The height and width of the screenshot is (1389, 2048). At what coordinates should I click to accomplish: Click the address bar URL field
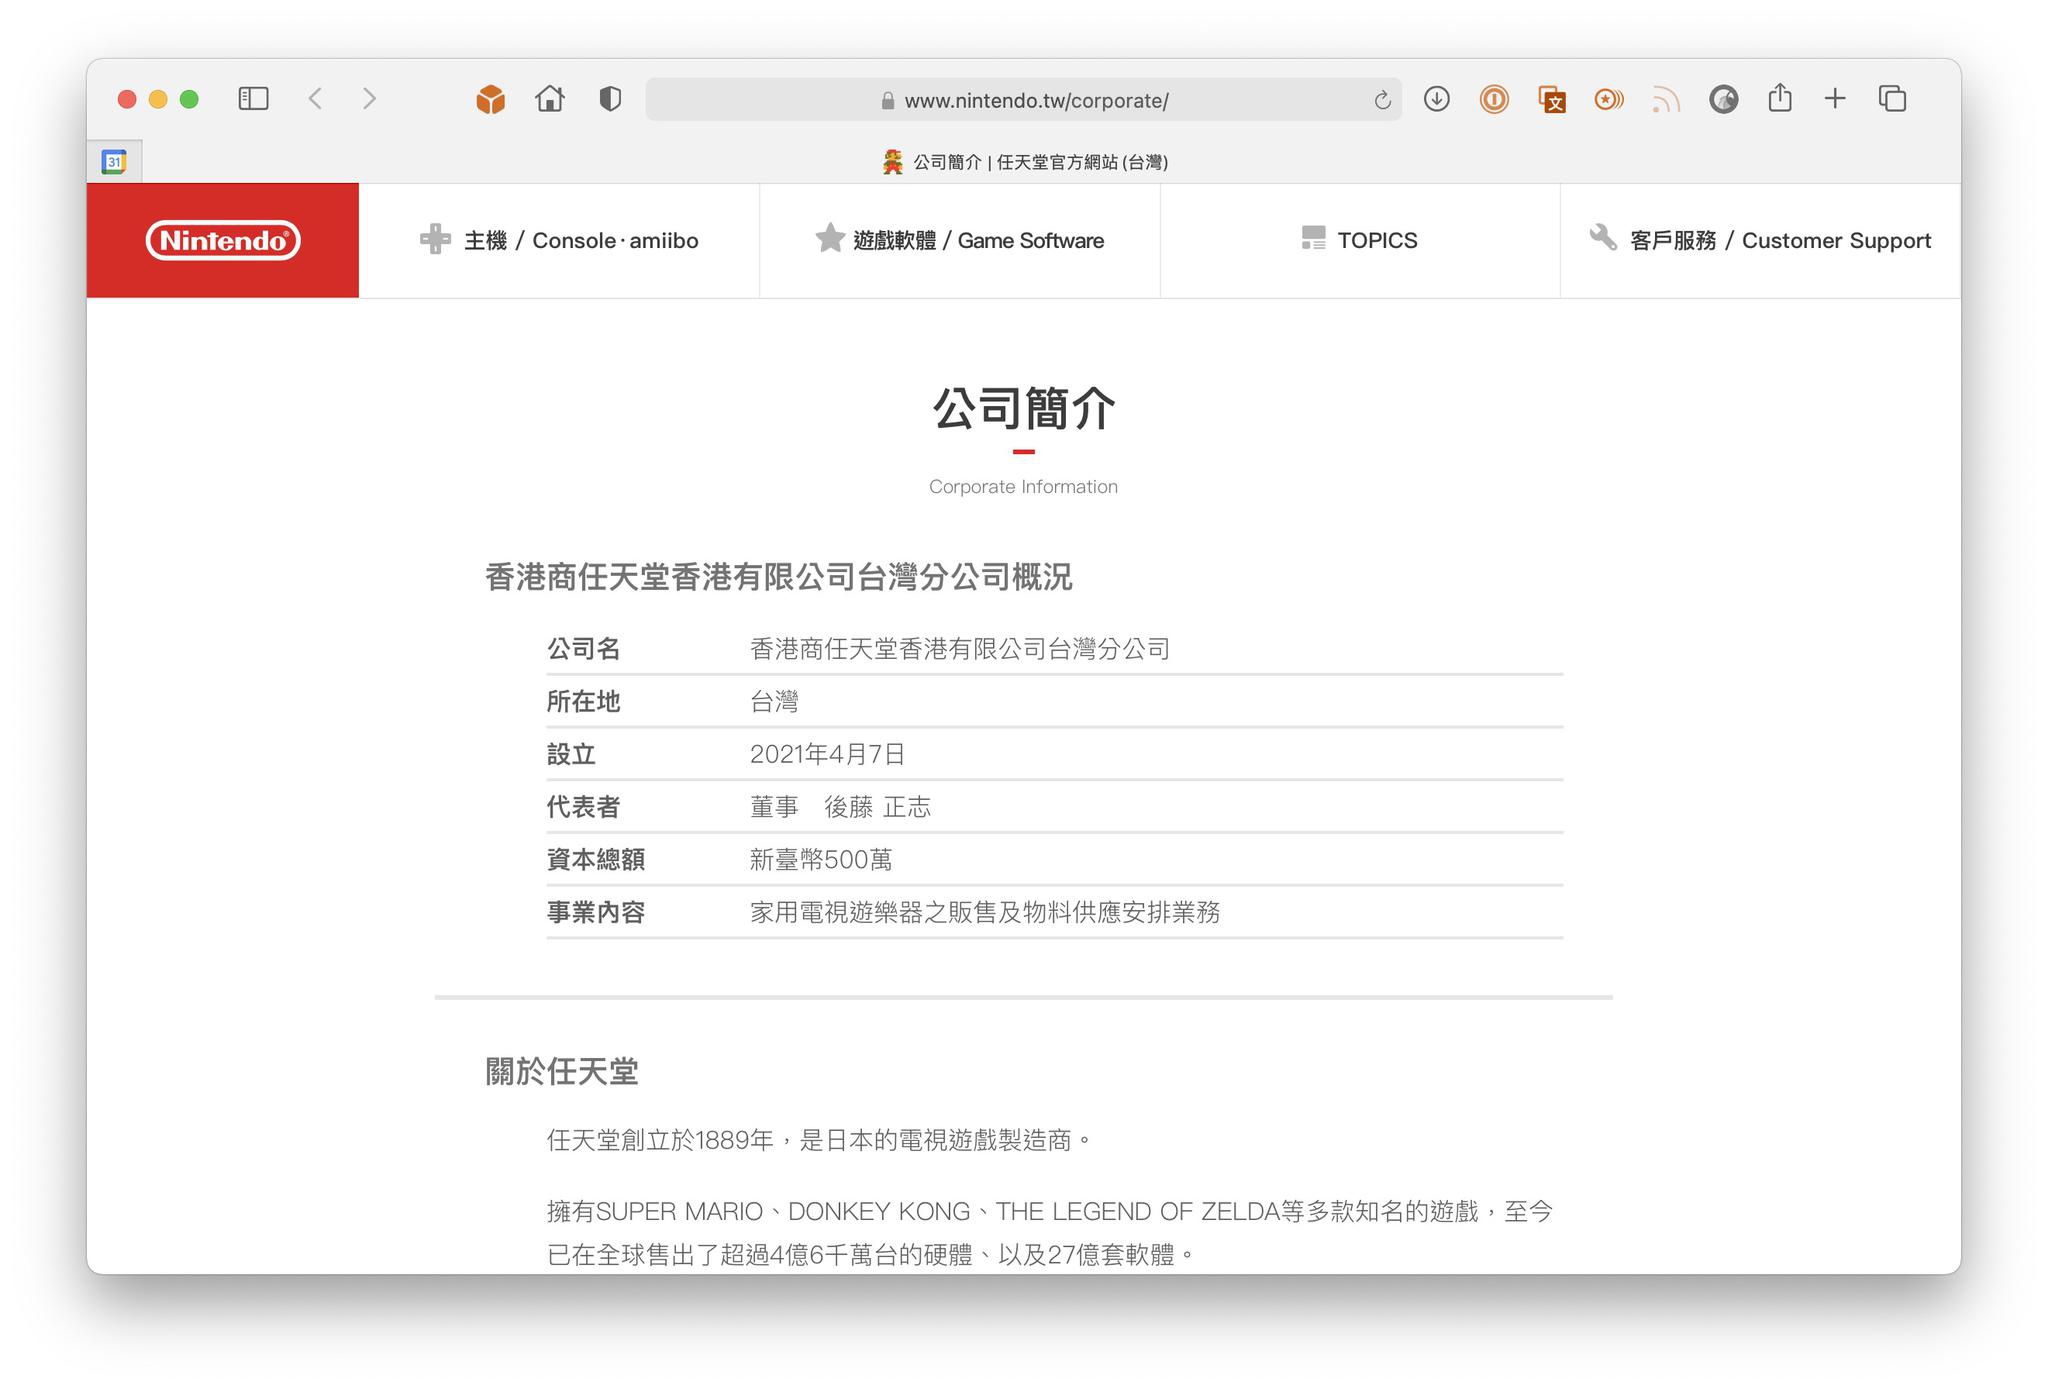1023,100
